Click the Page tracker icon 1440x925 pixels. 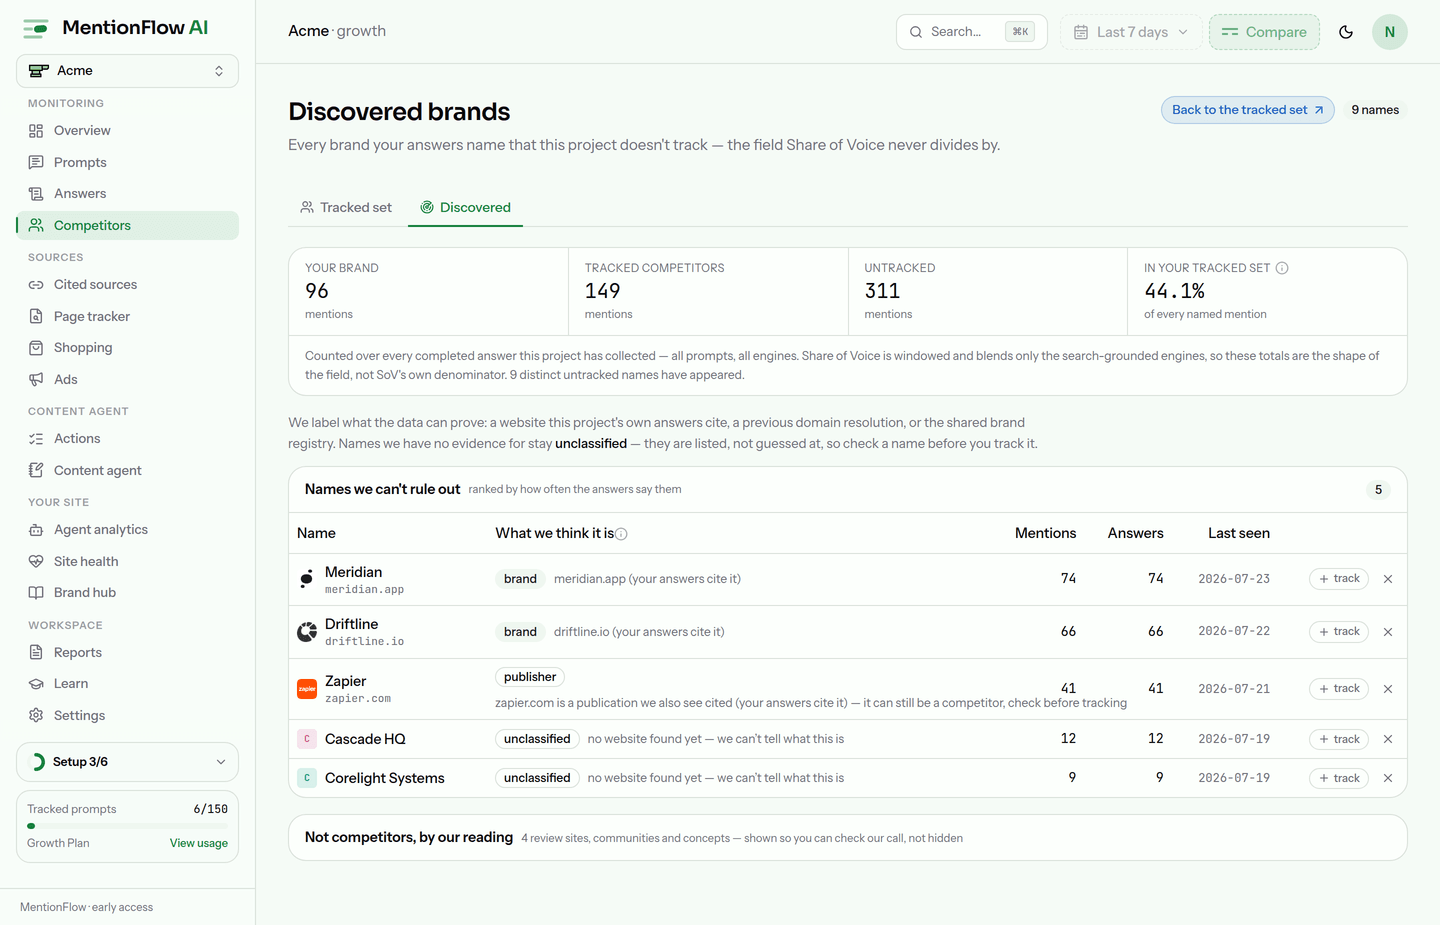point(36,316)
